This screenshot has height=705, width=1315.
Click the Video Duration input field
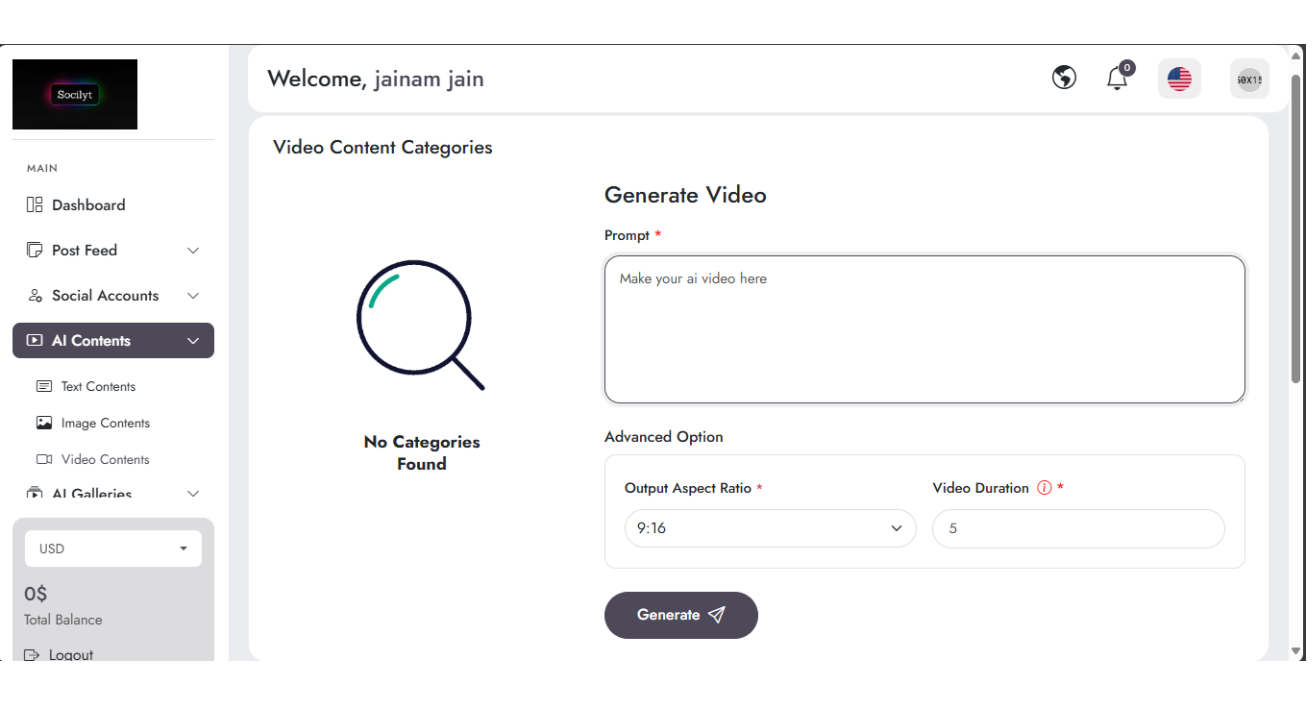[1077, 529]
